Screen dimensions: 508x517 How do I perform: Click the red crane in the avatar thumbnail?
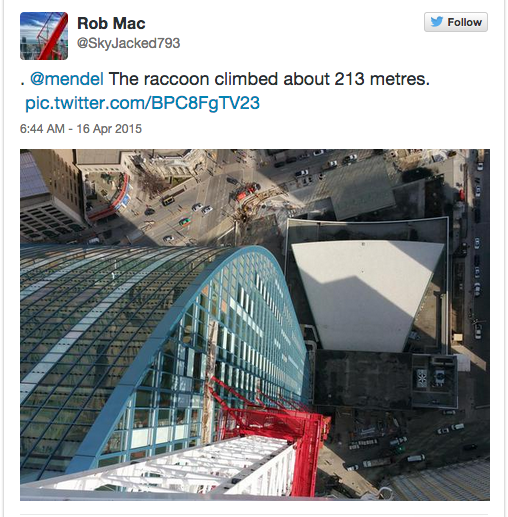50,37
